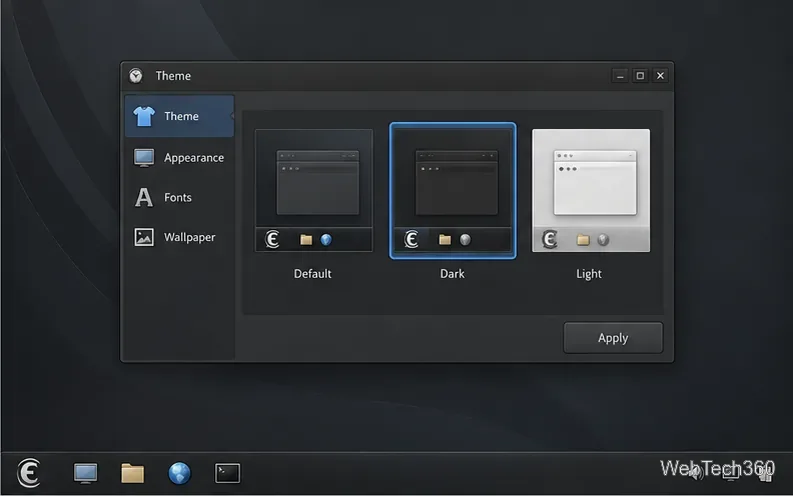Viewport: 793px width, 496px height.
Task: Choose the Light theme preview
Action: (591, 190)
